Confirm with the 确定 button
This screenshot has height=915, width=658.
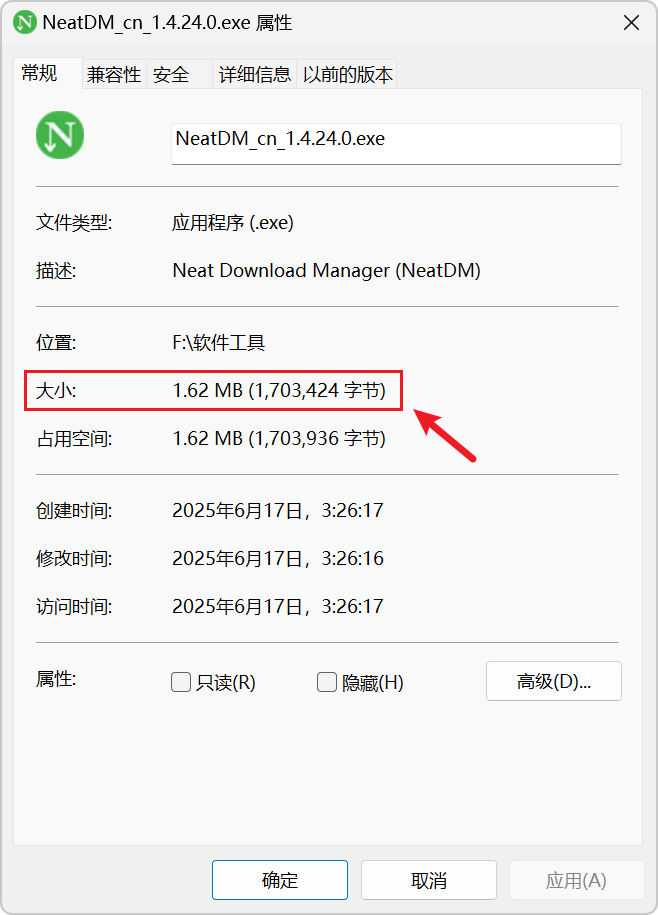point(280,880)
